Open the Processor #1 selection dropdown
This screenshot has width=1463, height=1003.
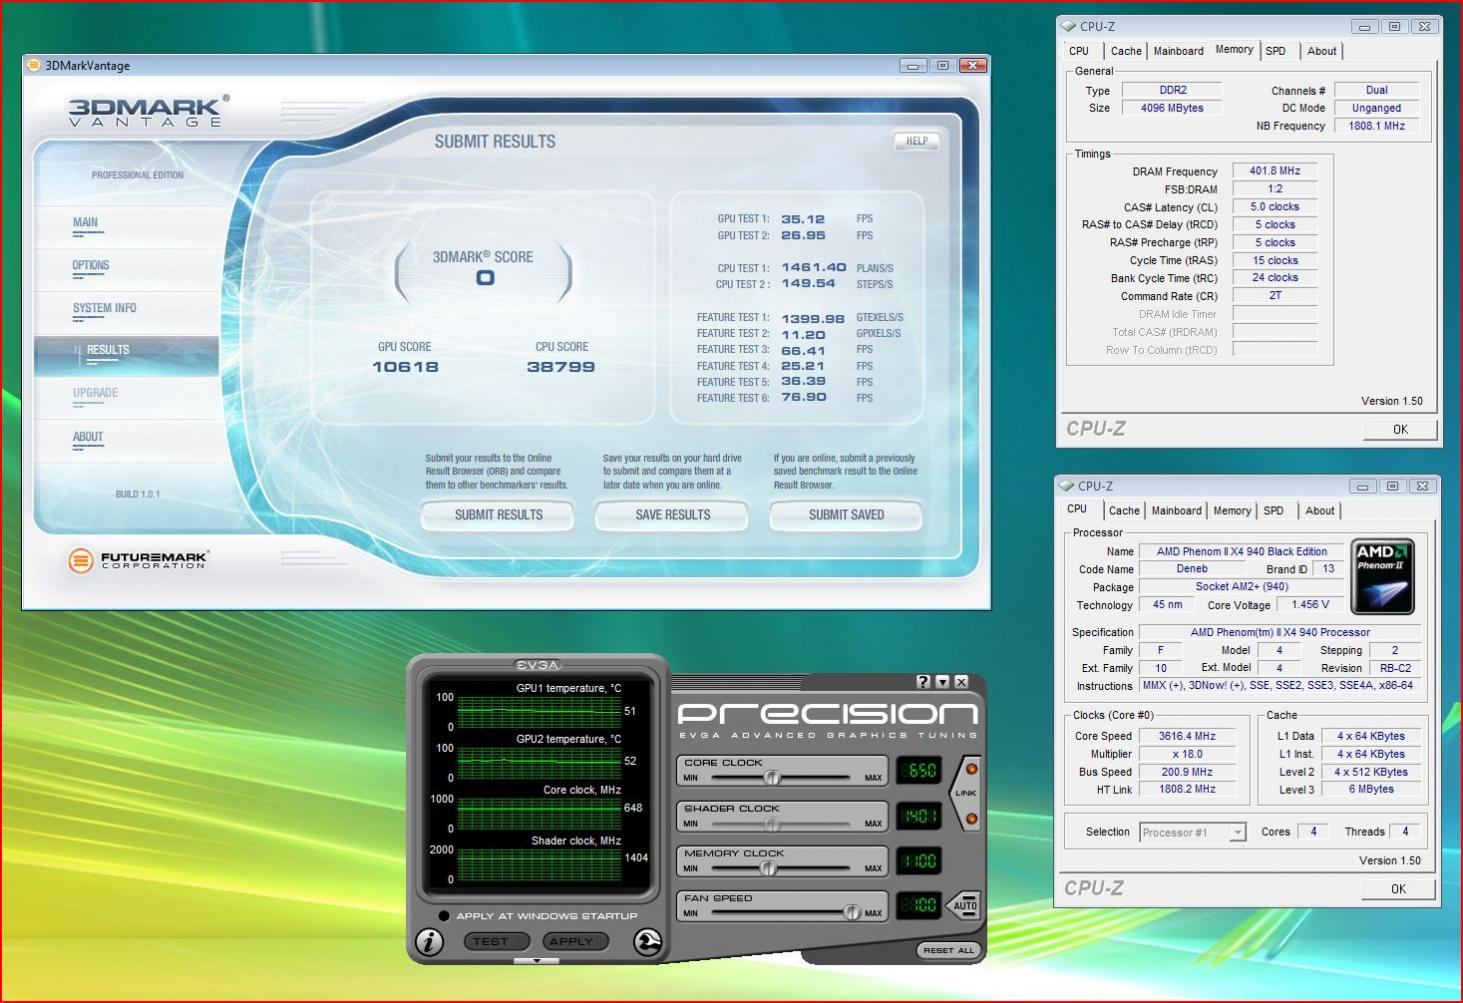(x=1238, y=832)
